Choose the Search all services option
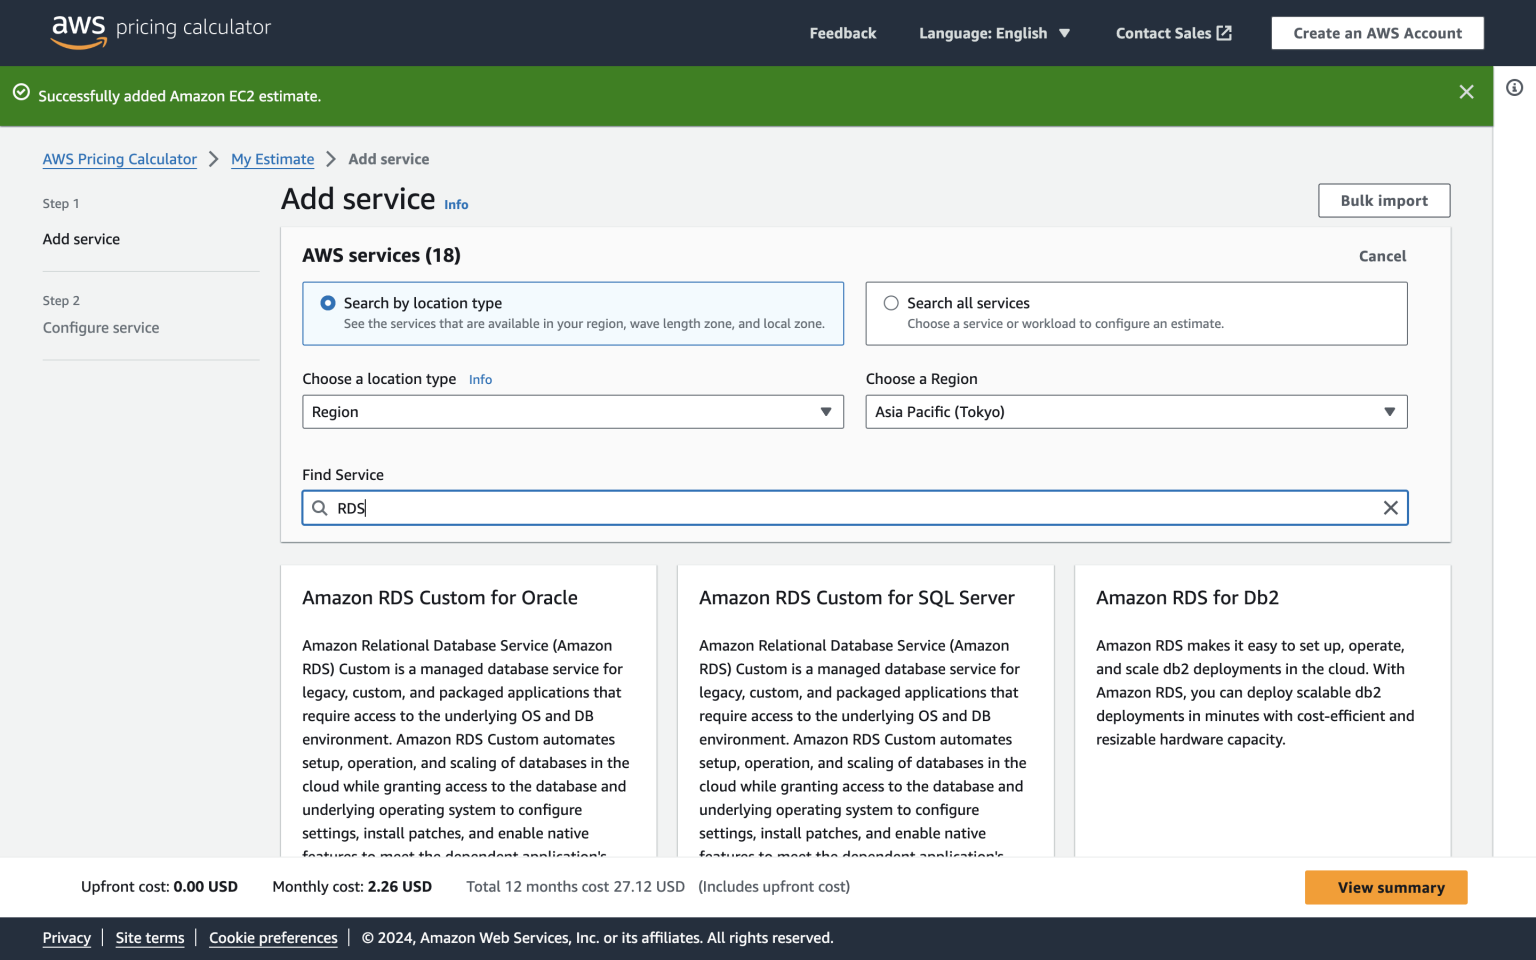This screenshot has width=1536, height=960. (x=890, y=302)
